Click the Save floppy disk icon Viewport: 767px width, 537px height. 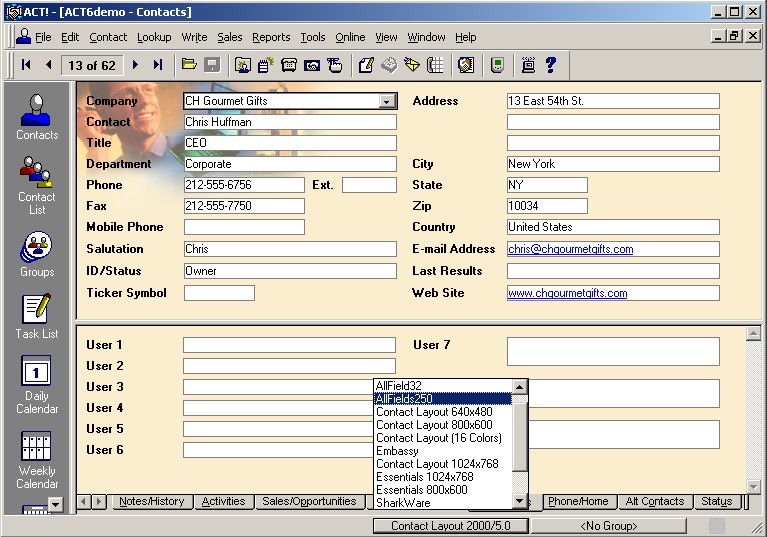pyautogui.click(x=212, y=65)
